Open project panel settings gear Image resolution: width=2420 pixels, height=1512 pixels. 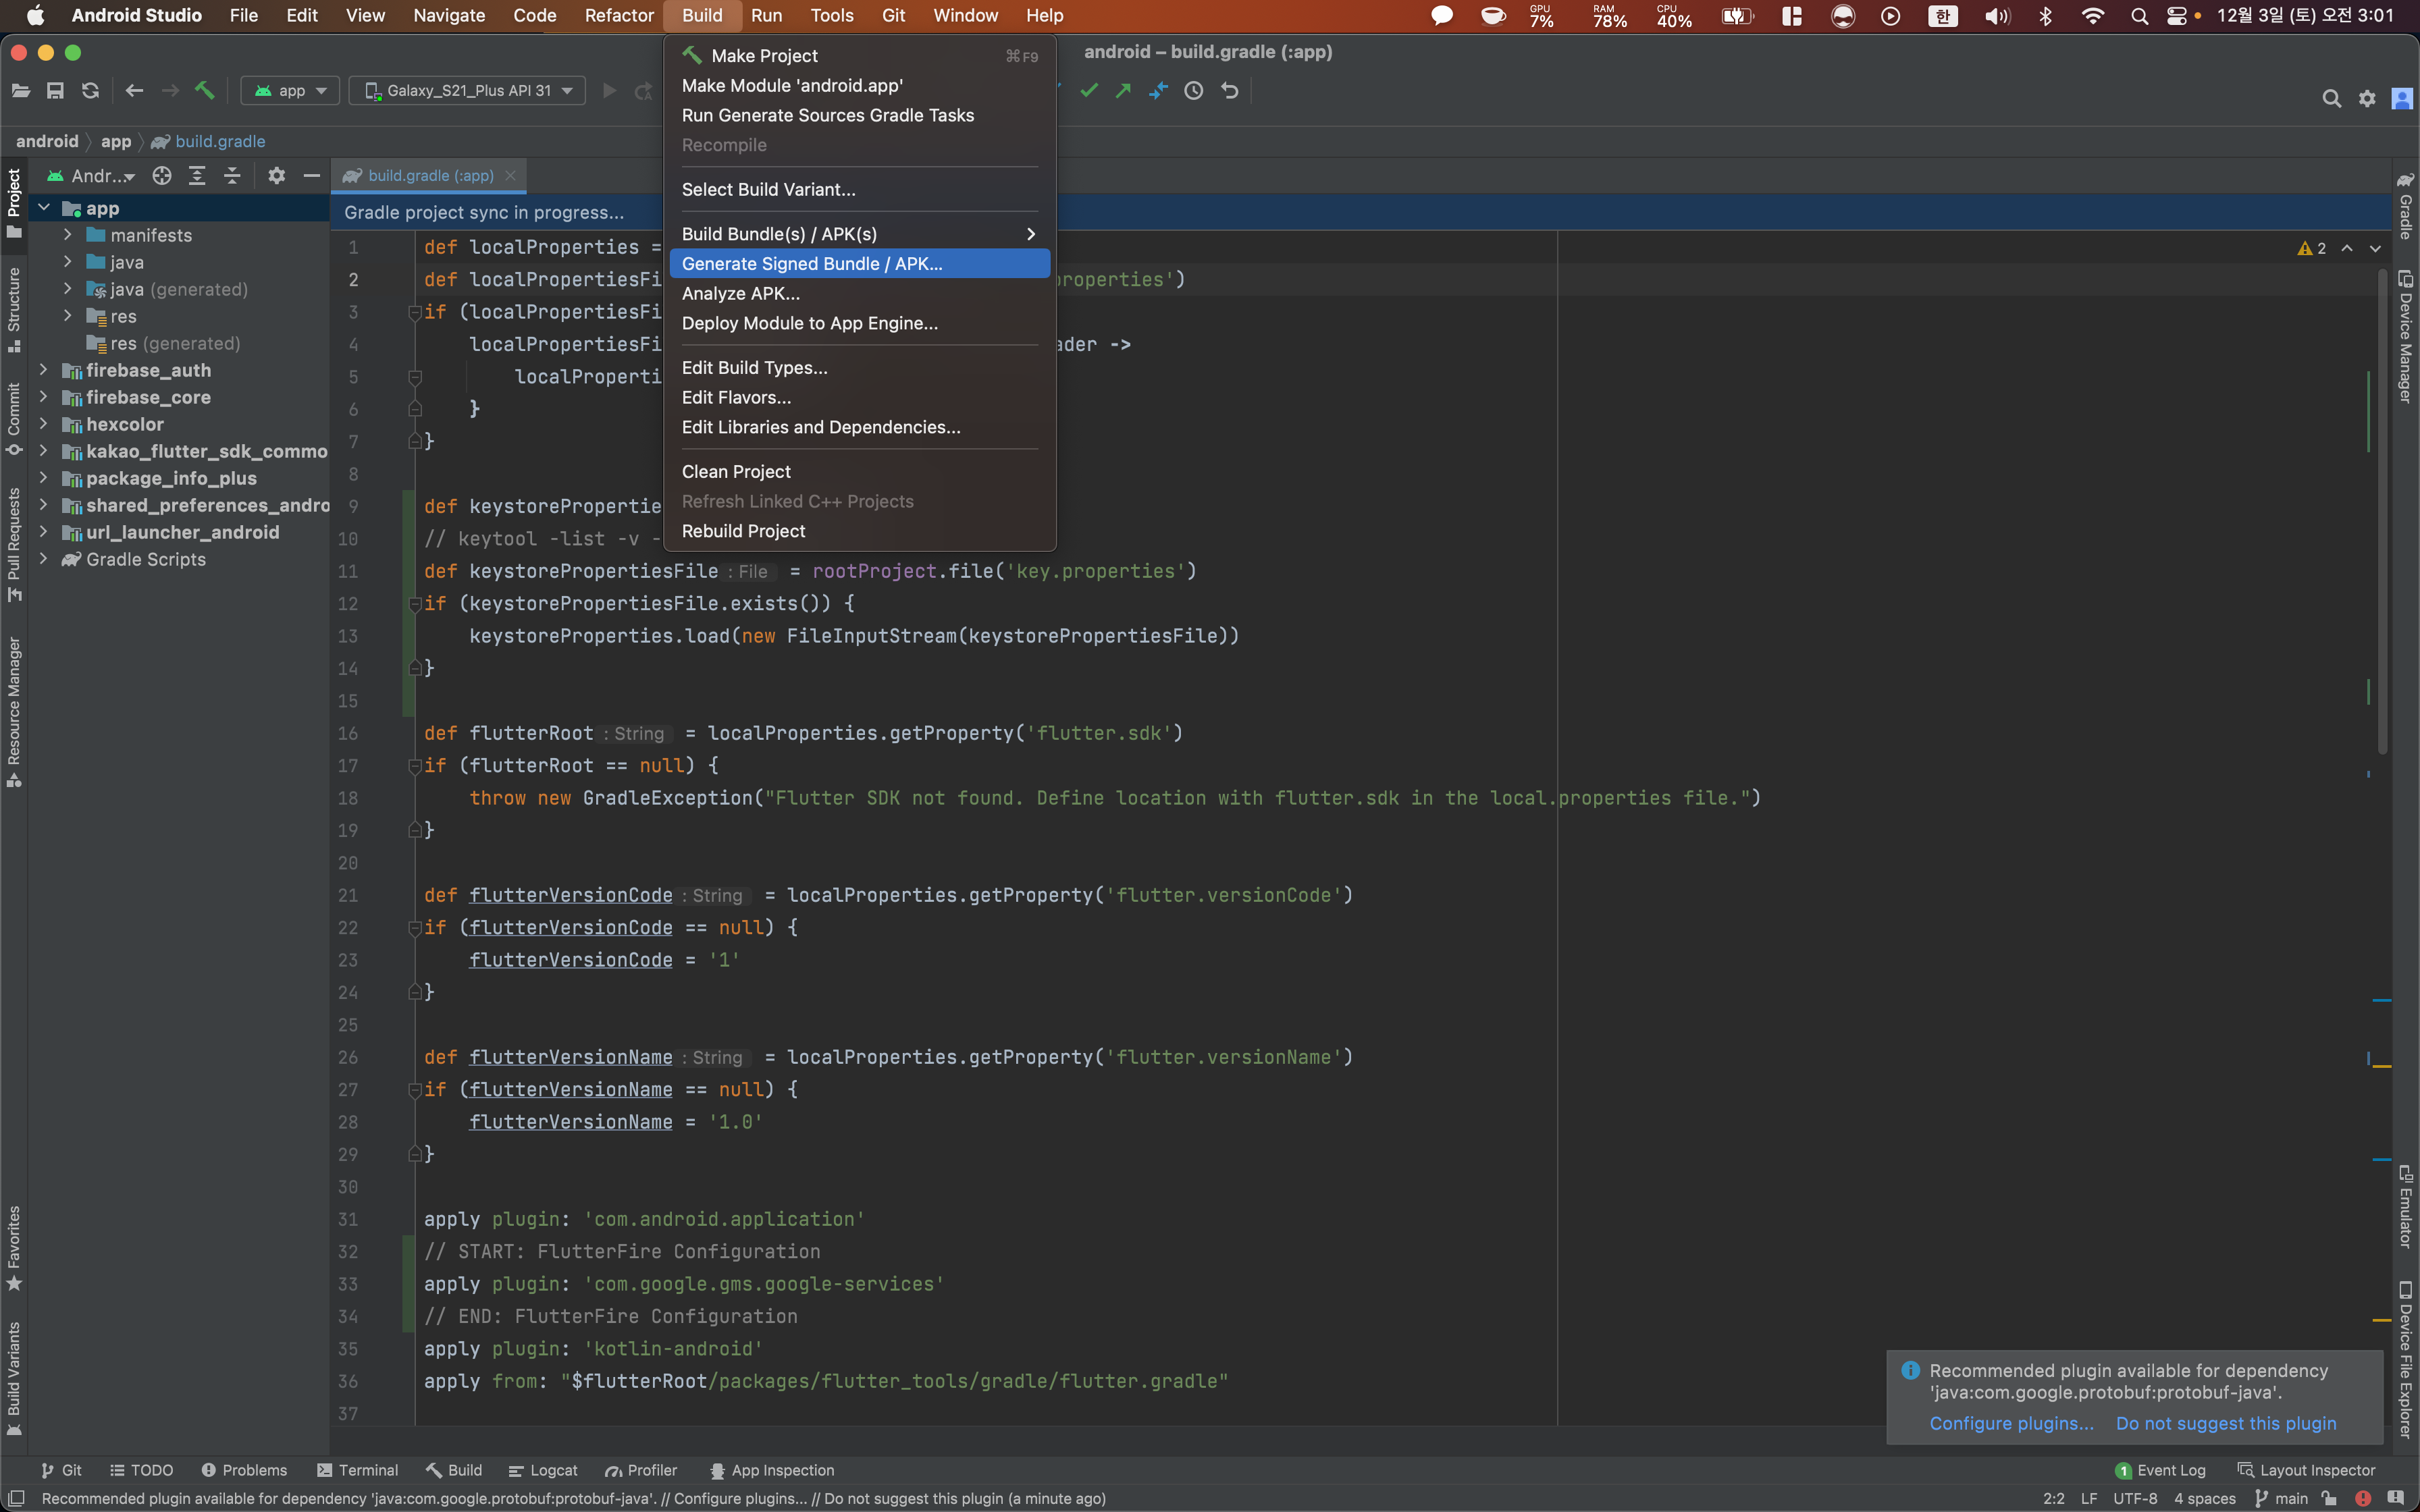pyautogui.click(x=277, y=176)
